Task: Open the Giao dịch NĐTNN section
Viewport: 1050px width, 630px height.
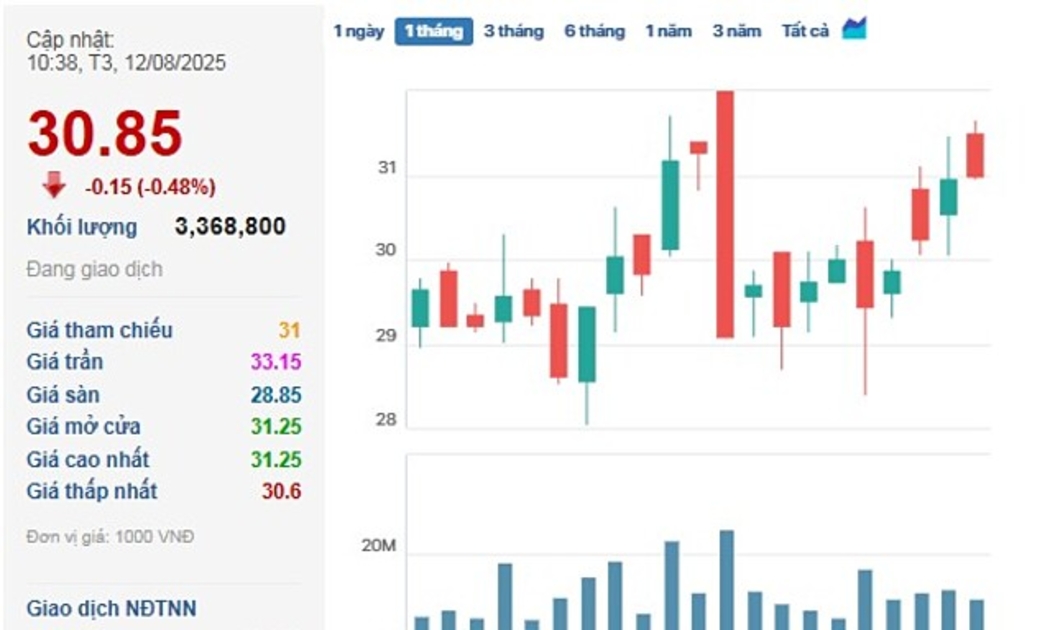Action: point(111,608)
